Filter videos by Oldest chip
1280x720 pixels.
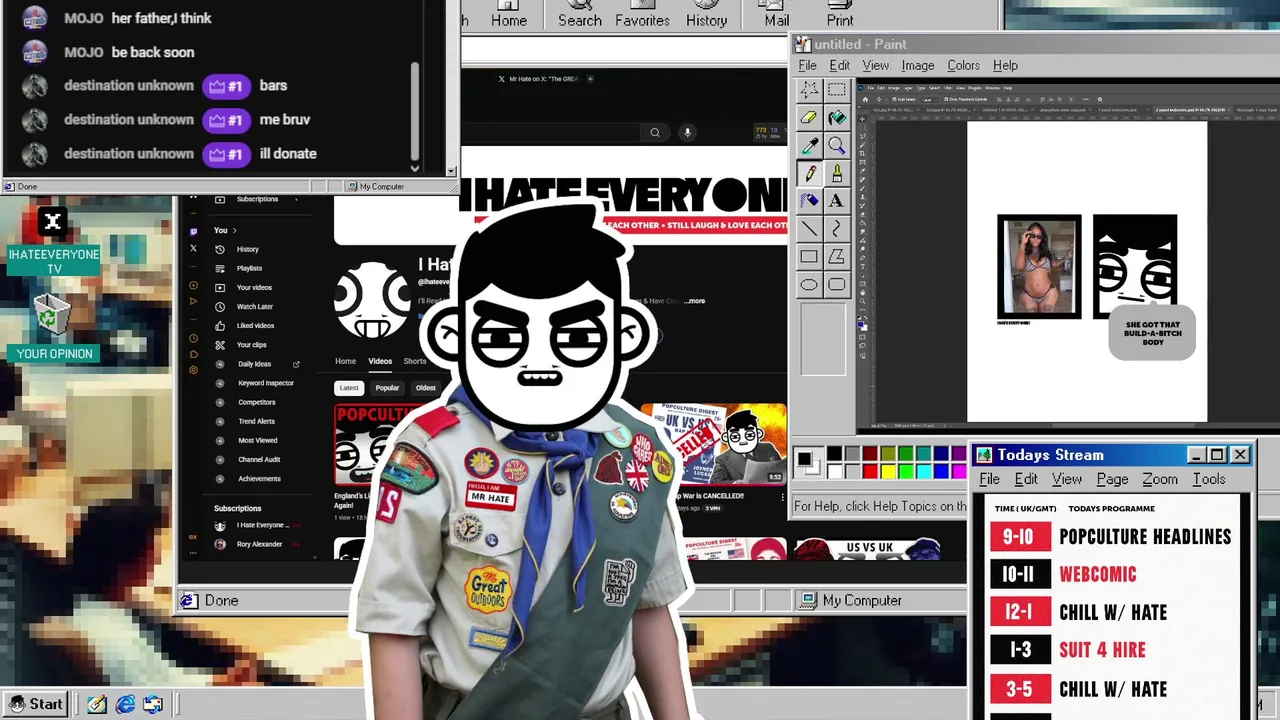pos(426,388)
